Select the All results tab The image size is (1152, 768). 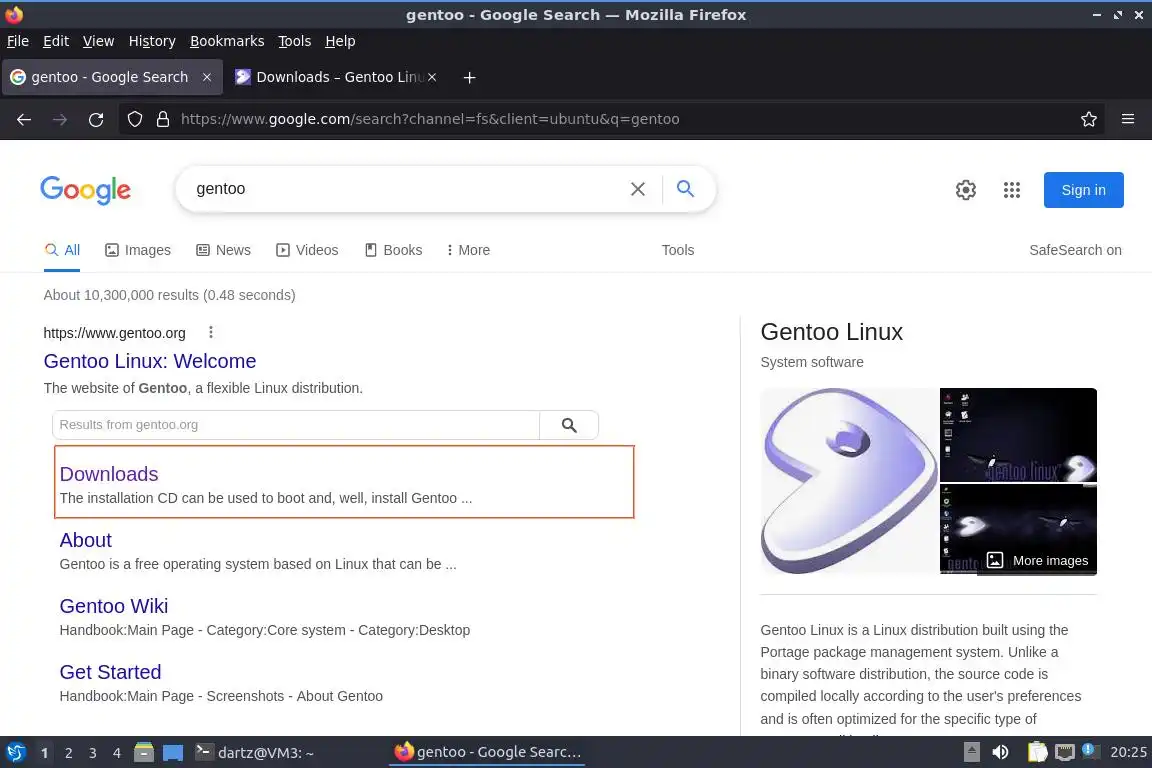pyautogui.click(x=62, y=250)
